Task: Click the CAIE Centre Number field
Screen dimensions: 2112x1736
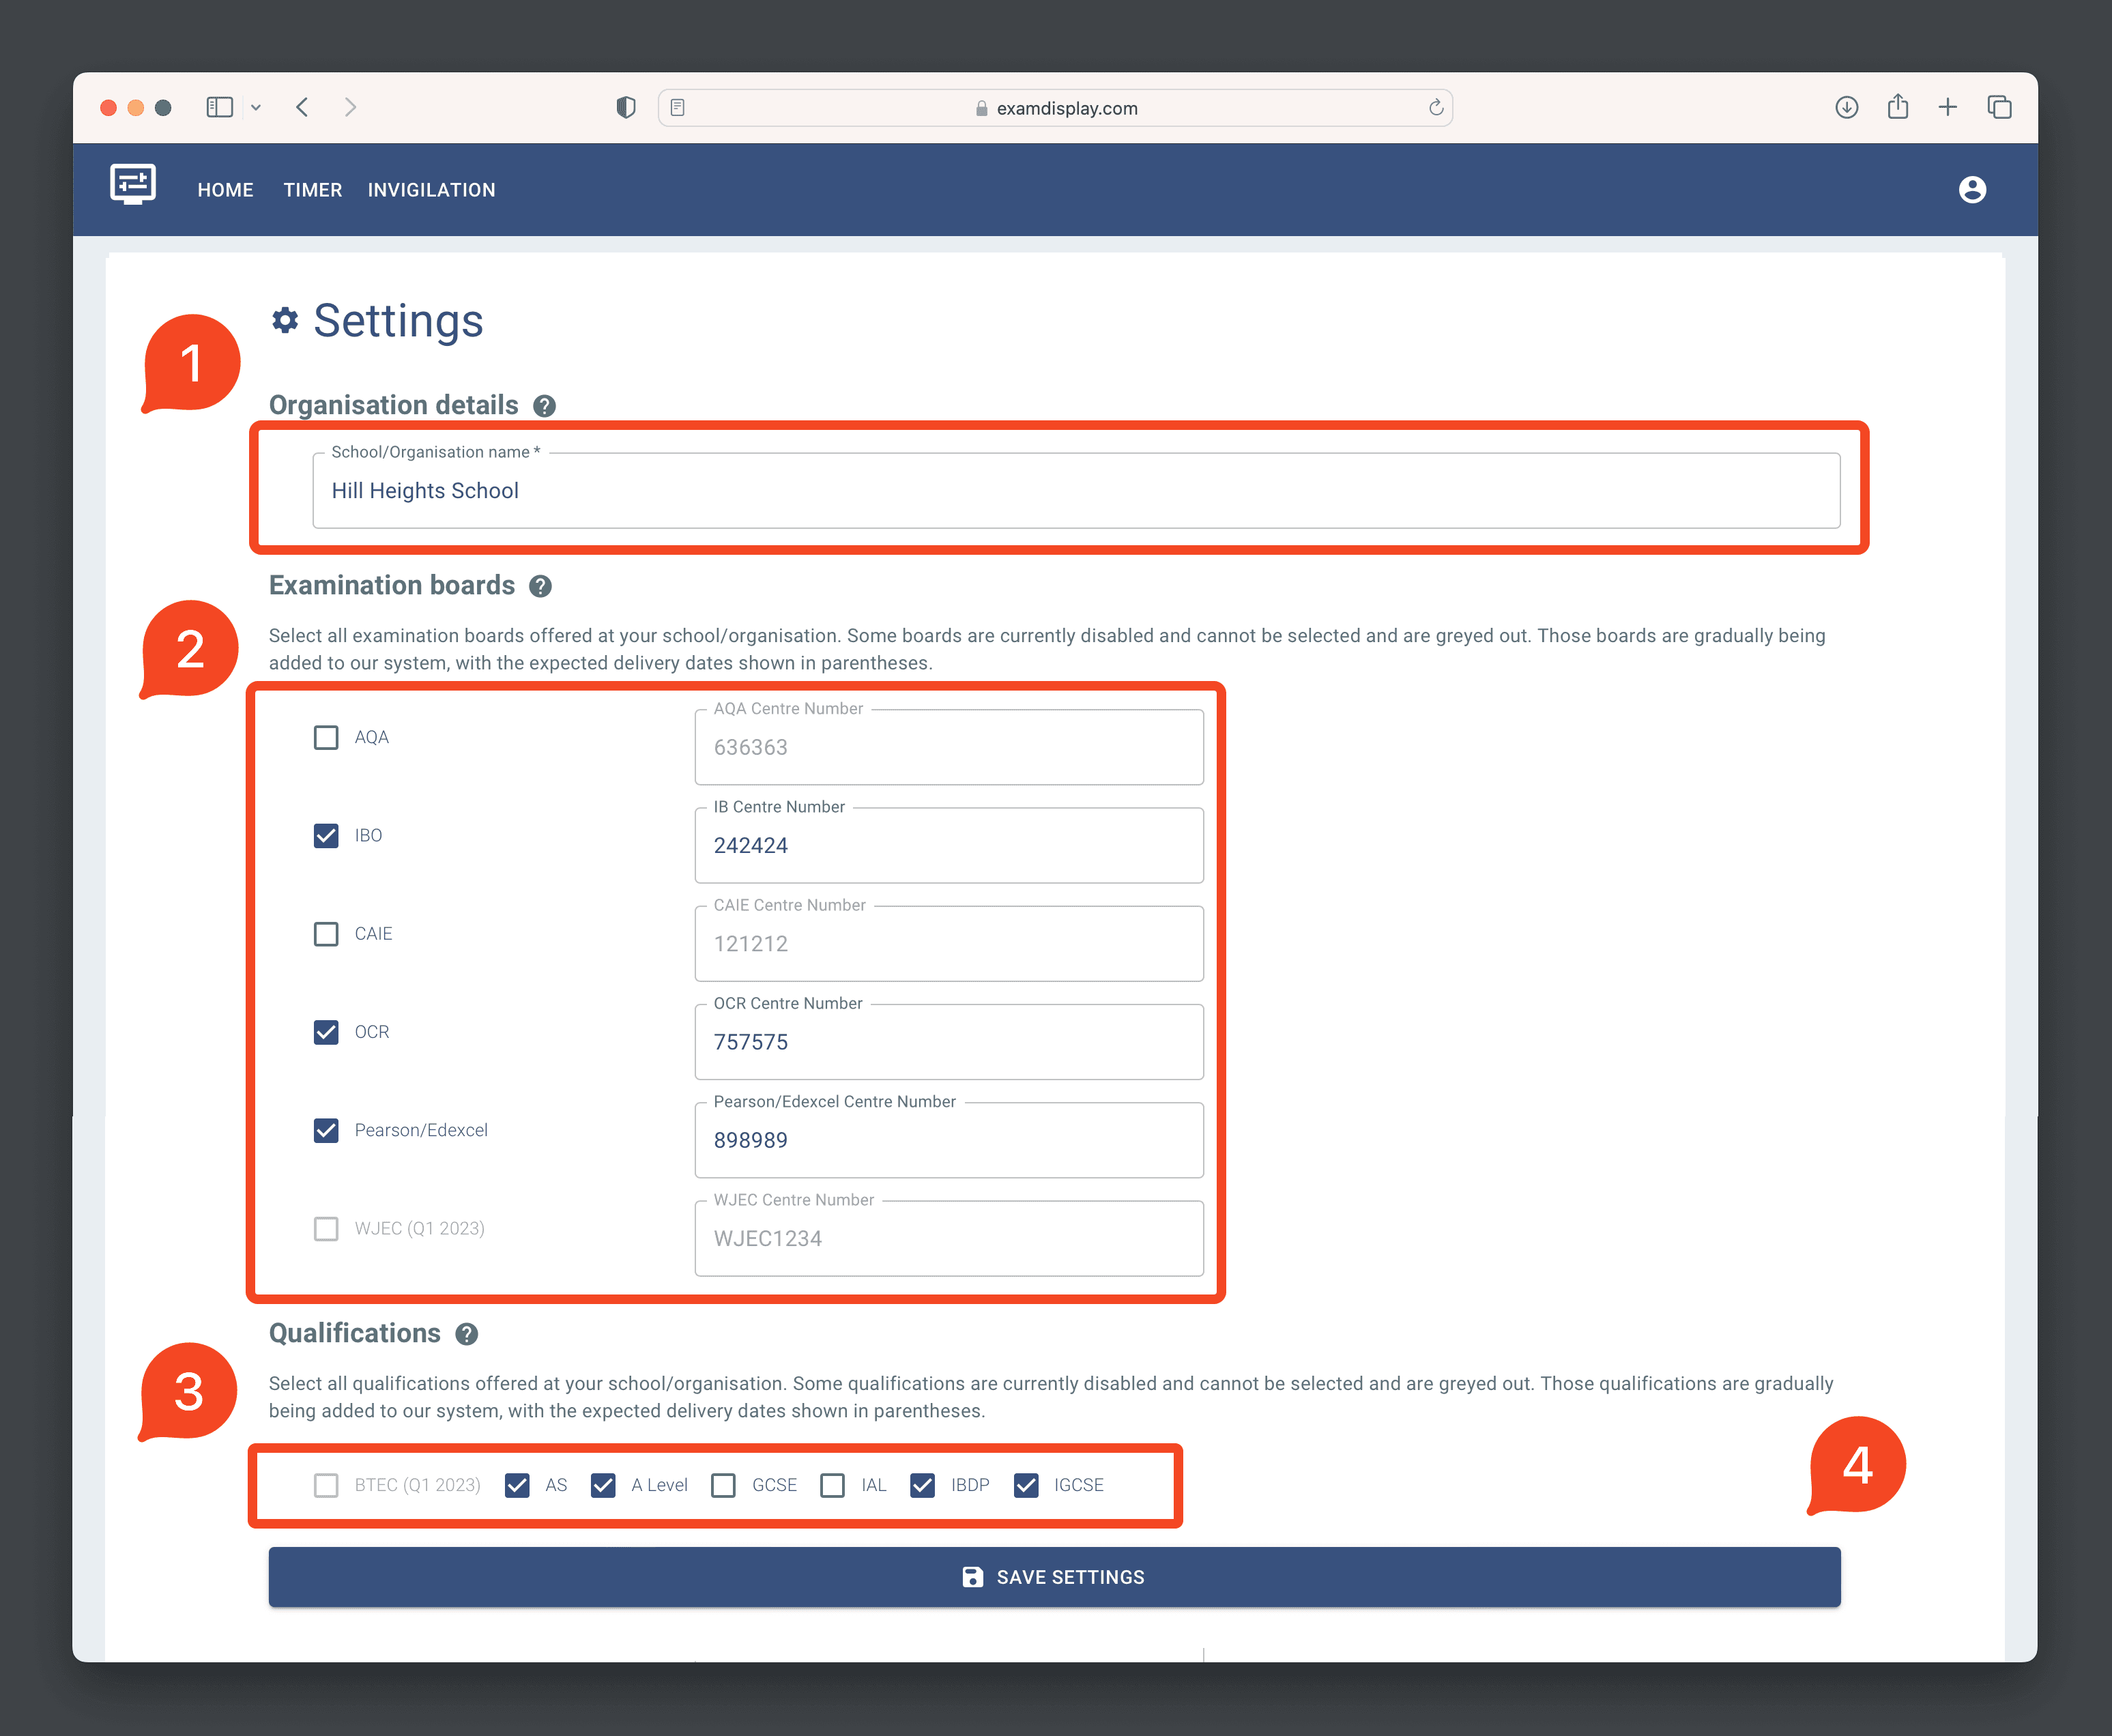Action: point(949,943)
